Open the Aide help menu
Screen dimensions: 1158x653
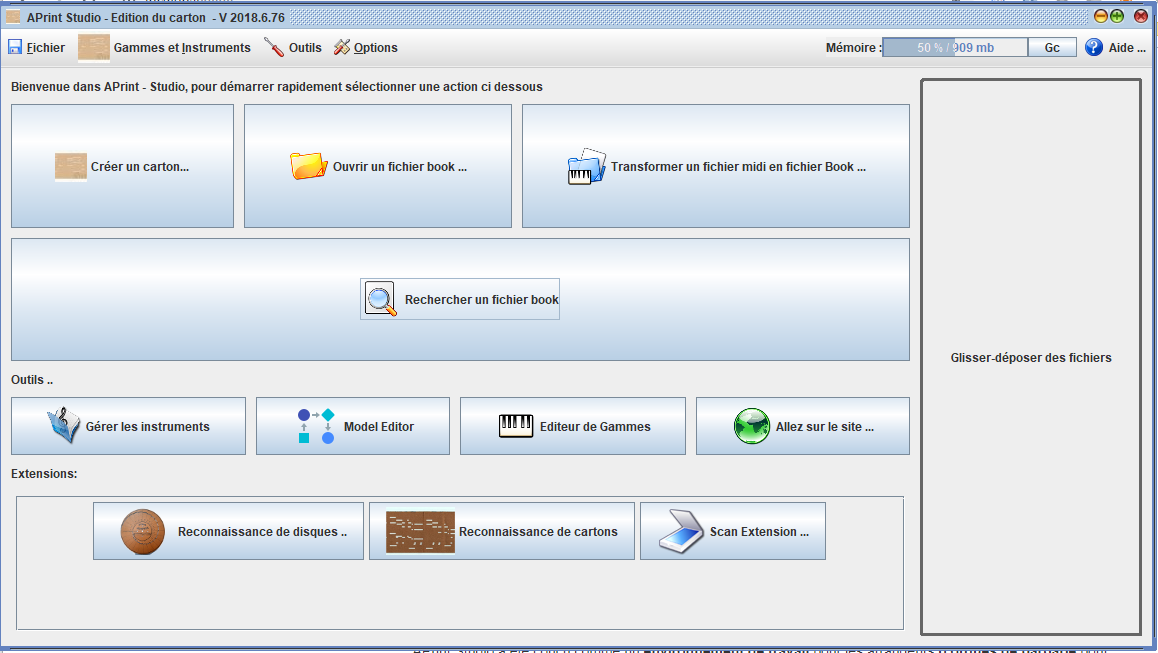point(1115,48)
